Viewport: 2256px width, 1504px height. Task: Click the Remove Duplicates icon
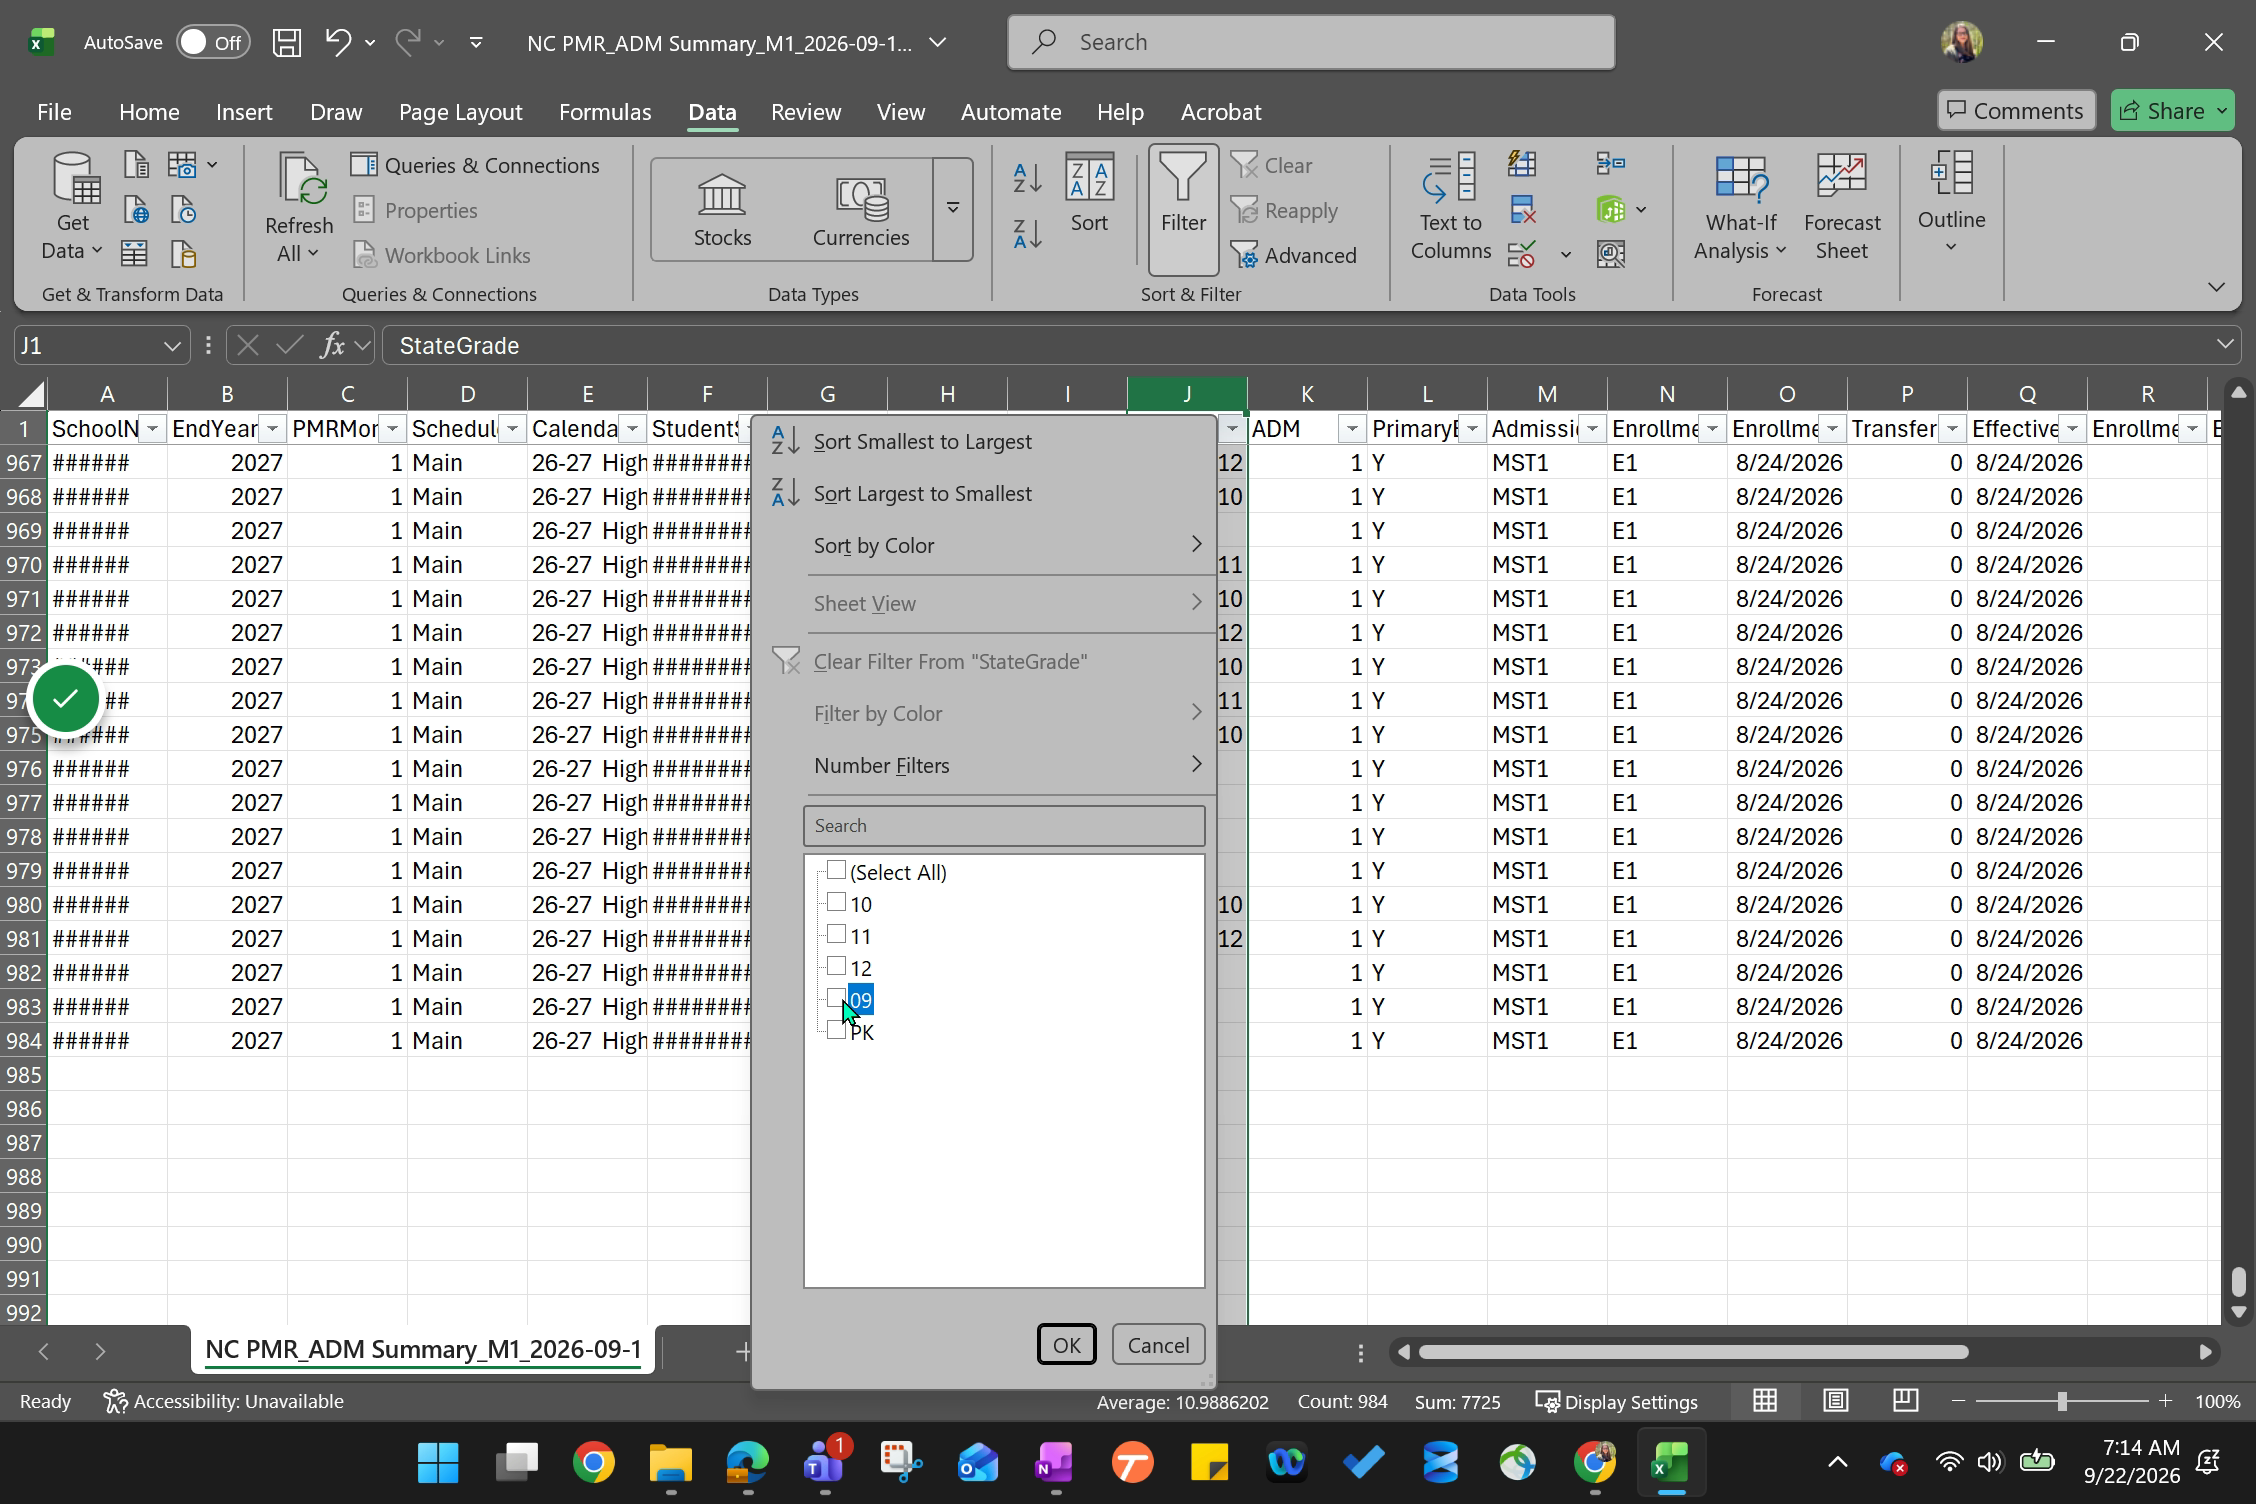(1522, 210)
